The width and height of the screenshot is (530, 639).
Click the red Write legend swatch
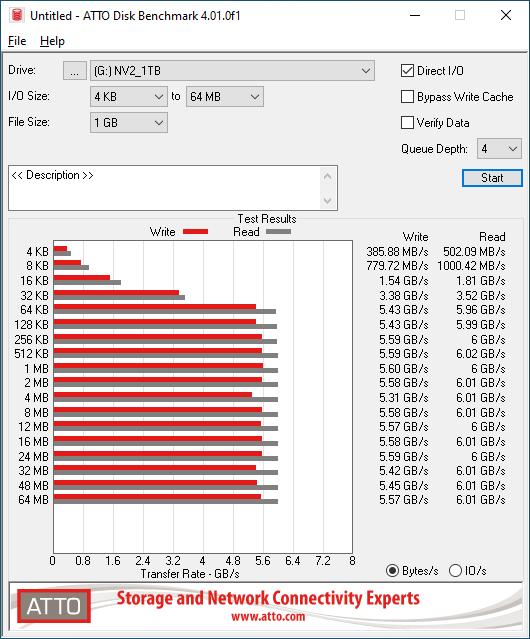click(196, 231)
